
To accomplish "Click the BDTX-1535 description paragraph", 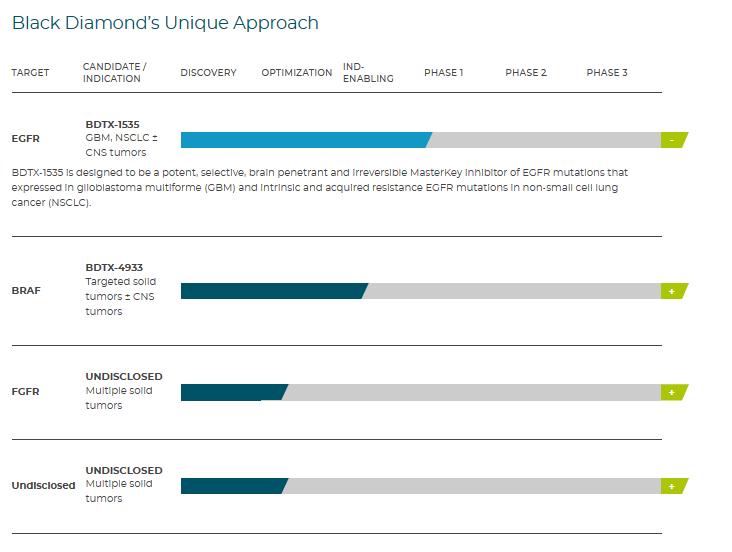I will pos(320,187).
